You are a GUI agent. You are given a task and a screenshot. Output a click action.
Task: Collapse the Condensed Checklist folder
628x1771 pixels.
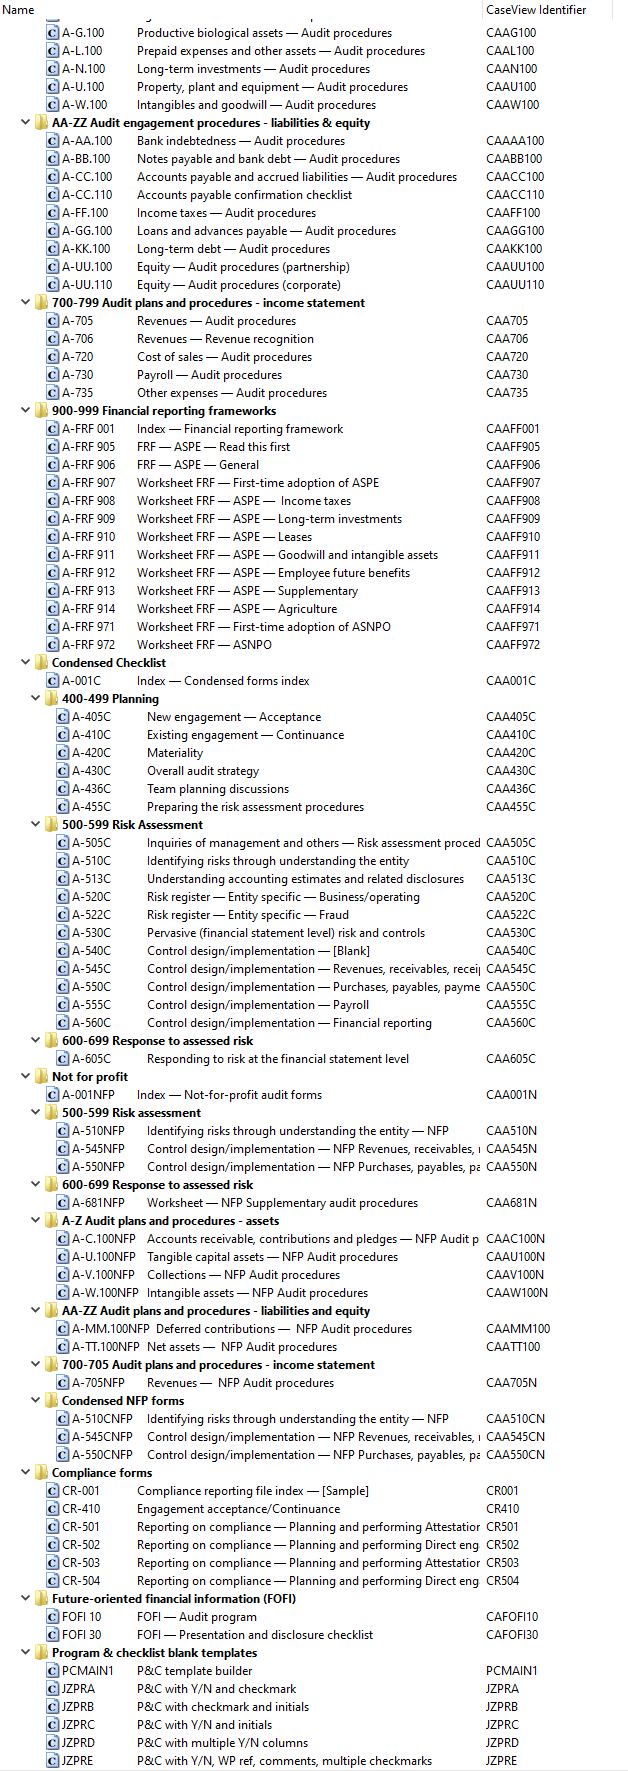tap(26, 663)
